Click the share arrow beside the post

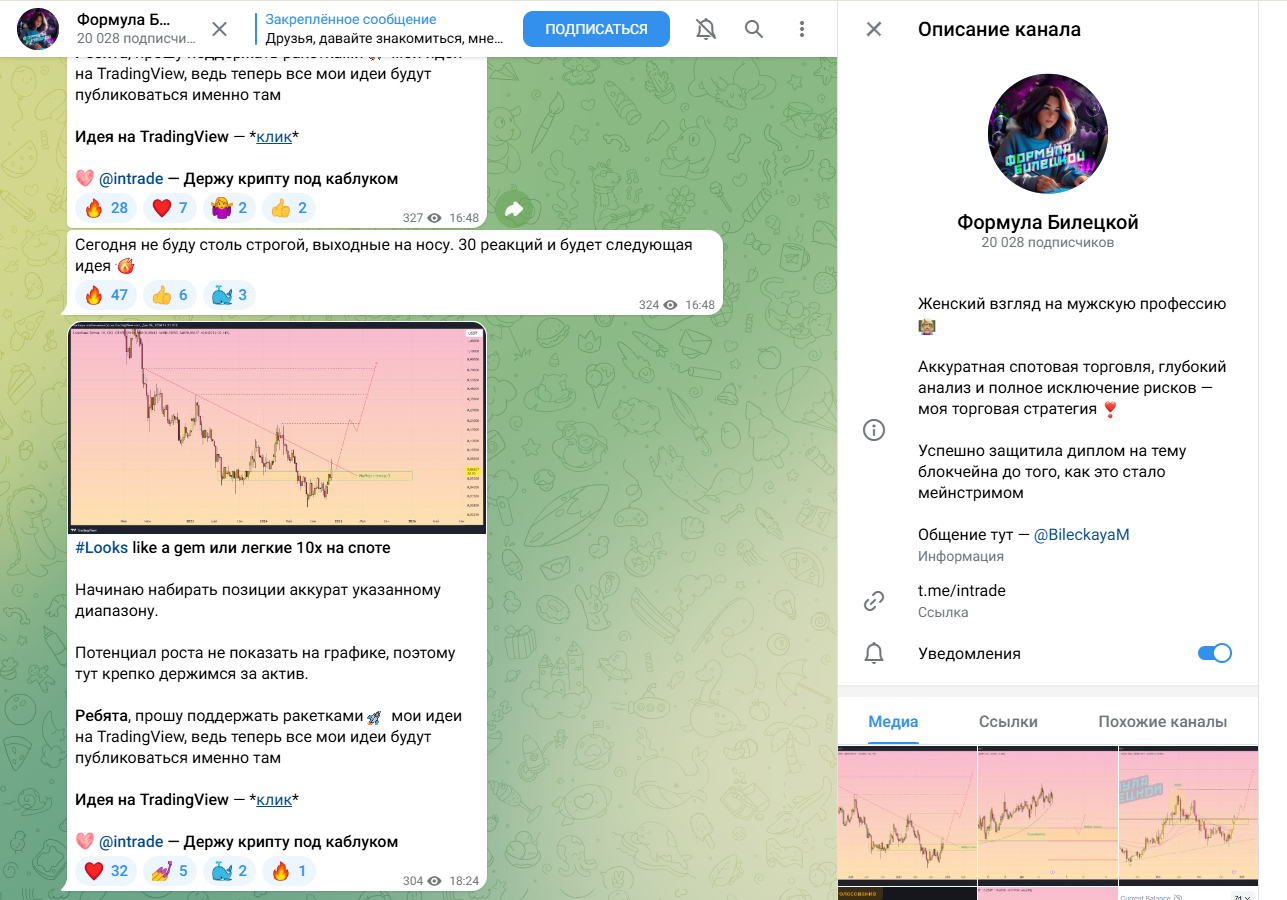click(514, 209)
